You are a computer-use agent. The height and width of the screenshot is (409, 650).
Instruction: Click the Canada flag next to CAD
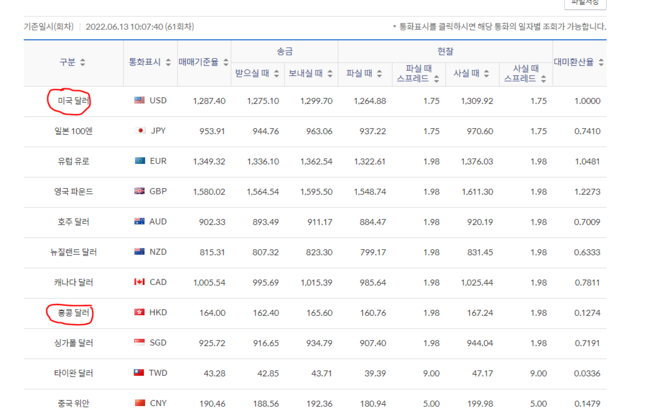pos(140,282)
